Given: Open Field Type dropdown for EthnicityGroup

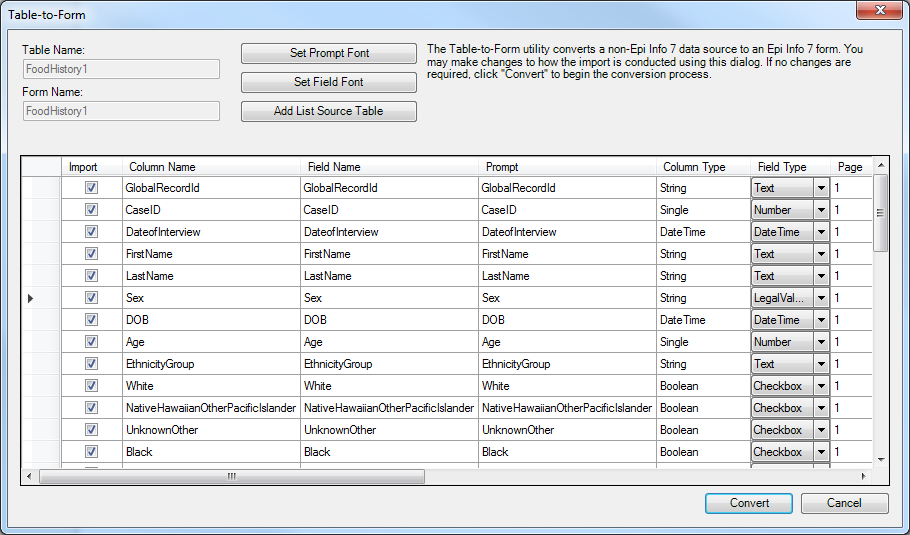Looking at the screenshot, I should tap(821, 364).
